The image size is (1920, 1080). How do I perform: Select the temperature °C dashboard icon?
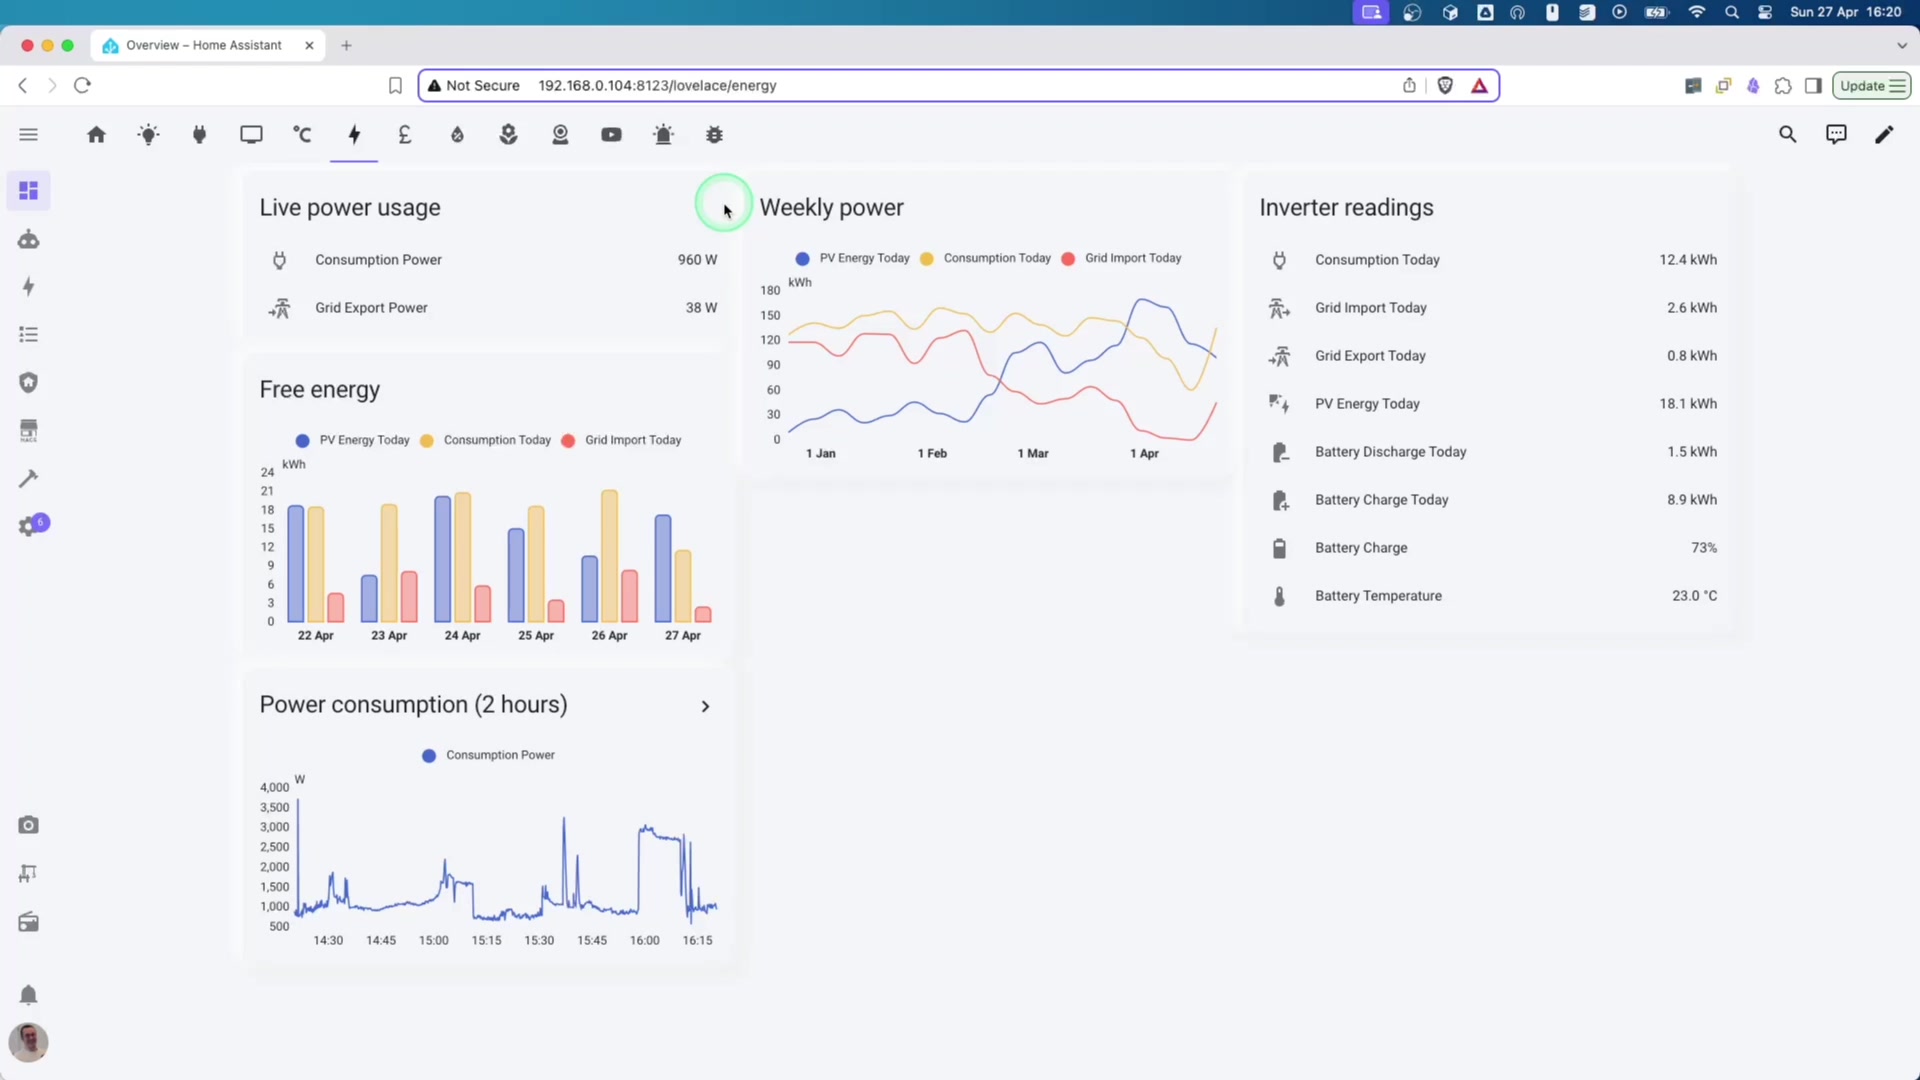click(302, 134)
